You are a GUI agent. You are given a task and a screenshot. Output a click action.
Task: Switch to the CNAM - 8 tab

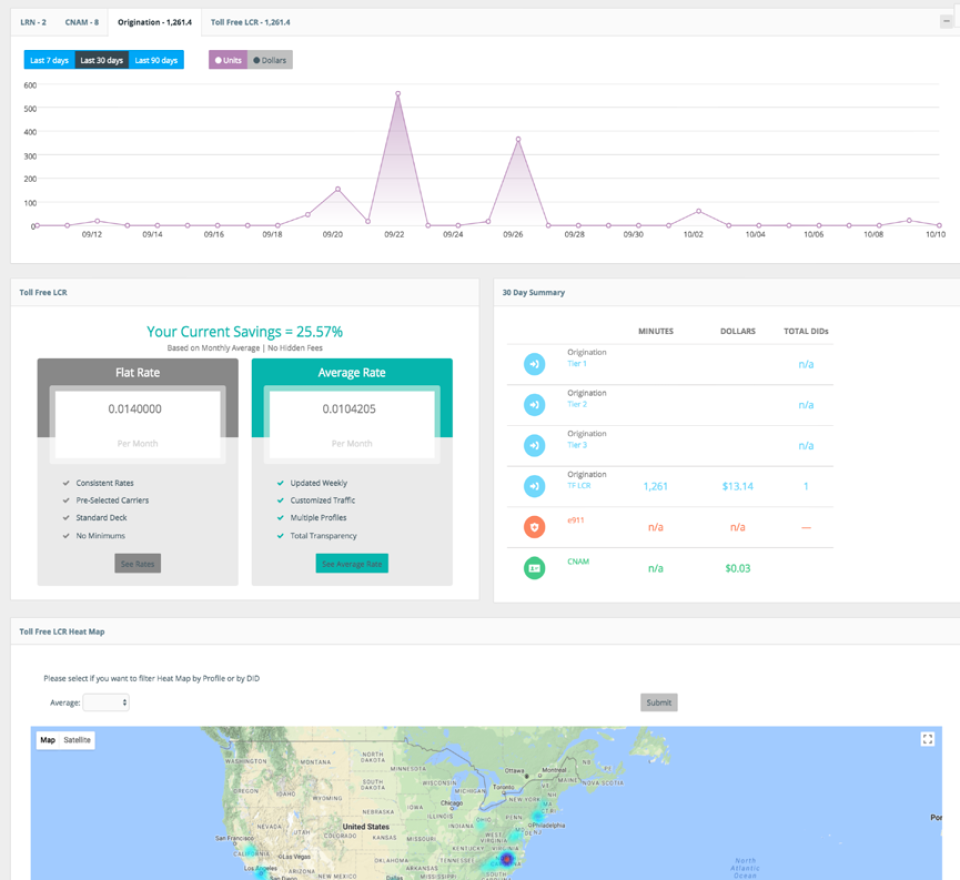click(80, 21)
